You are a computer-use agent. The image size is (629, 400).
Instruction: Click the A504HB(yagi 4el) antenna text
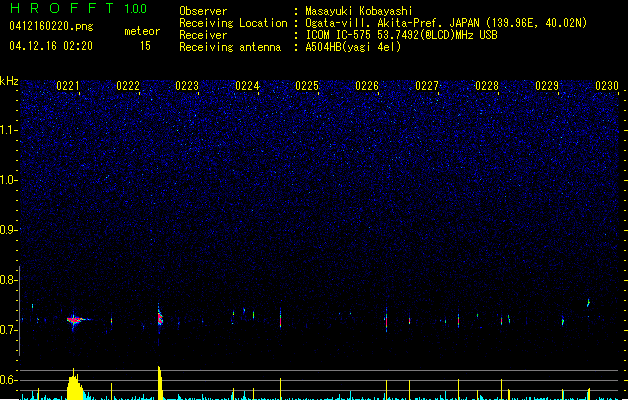[x=353, y=47]
